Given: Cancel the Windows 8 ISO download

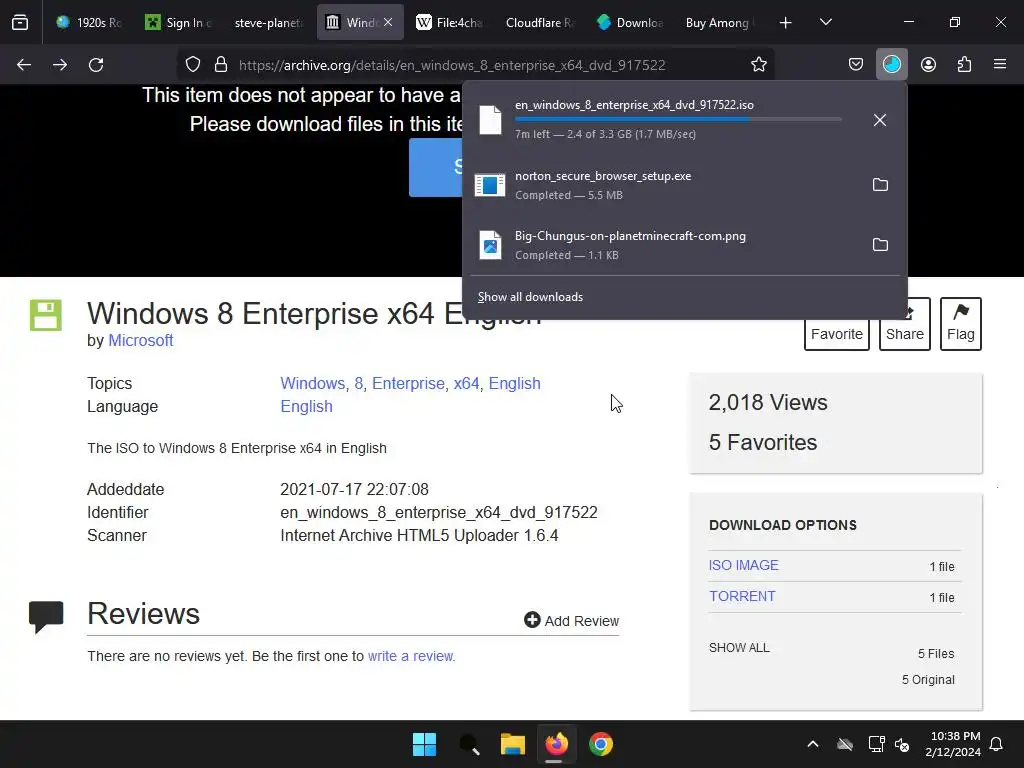Looking at the screenshot, I should pos(880,120).
